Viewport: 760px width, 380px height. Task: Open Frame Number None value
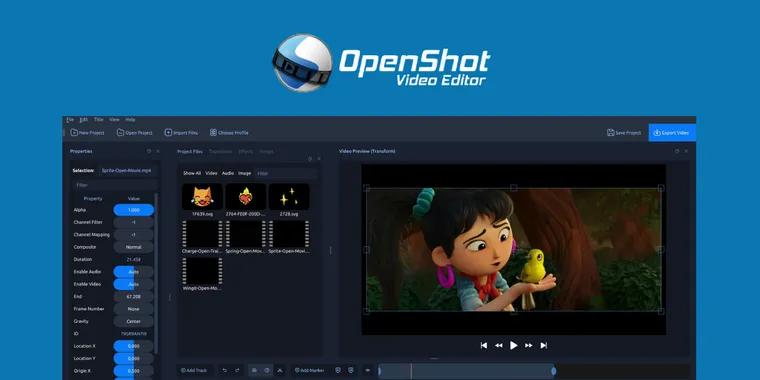(x=134, y=309)
